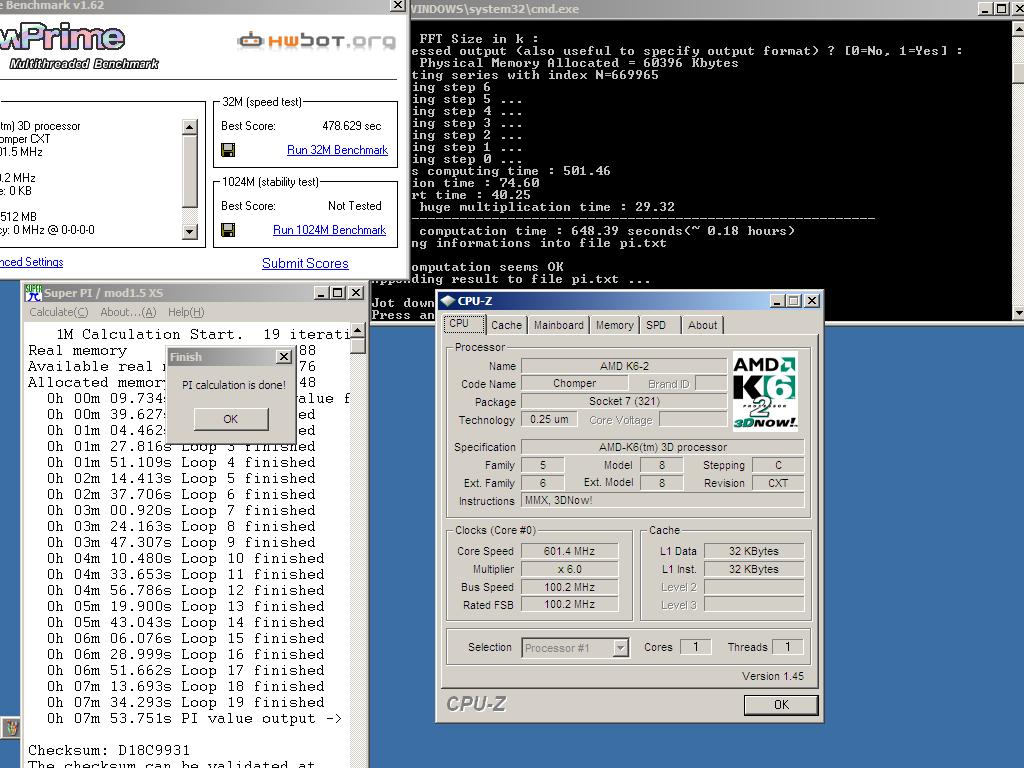The height and width of the screenshot is (768, 1024).
Task: Click the Cores count field
Action: 696,647
